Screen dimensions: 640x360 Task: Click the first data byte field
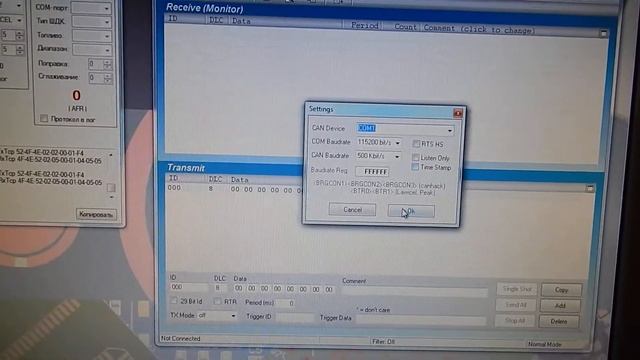click(239, 288)
